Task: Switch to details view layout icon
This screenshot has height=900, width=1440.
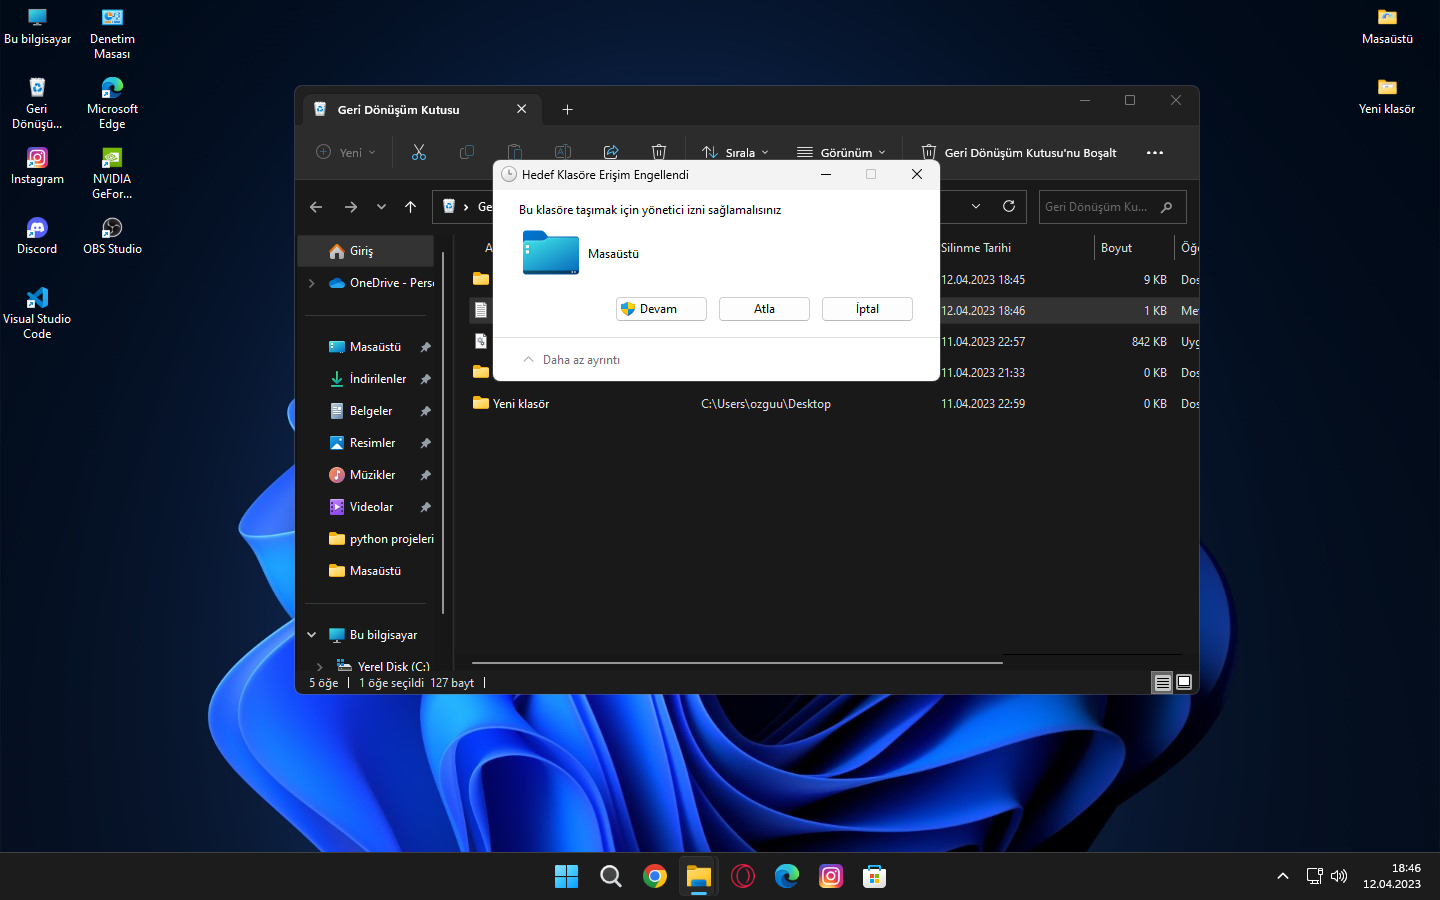Action: click(x=1162, y=682)
